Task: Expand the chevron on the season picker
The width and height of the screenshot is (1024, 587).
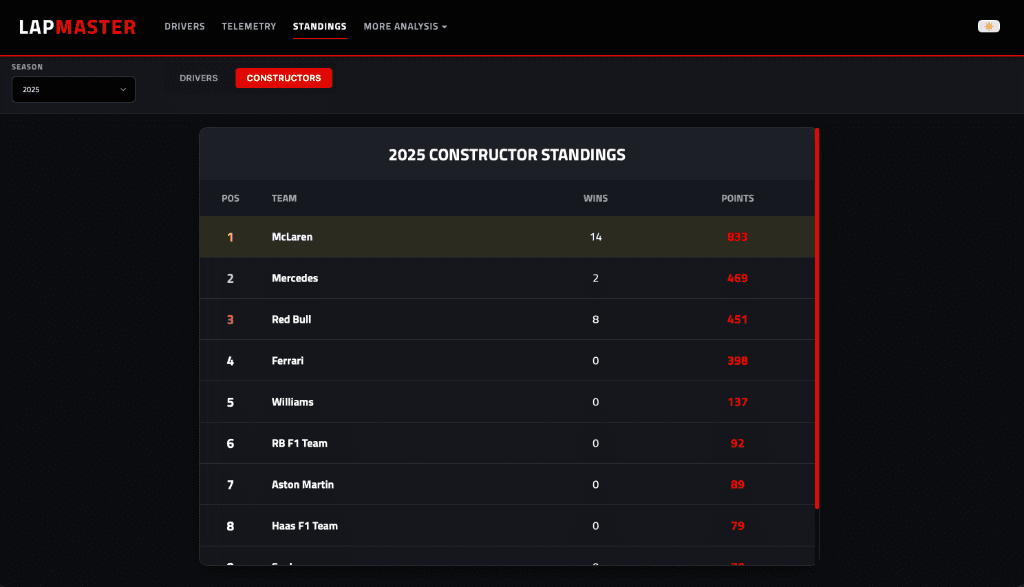Action: (x=124, y=89)
